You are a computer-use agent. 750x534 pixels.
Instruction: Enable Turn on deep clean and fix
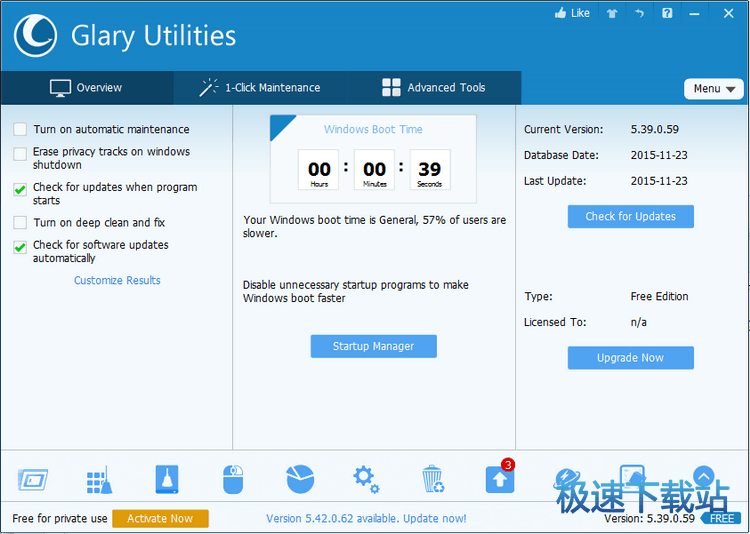(20, 222)
